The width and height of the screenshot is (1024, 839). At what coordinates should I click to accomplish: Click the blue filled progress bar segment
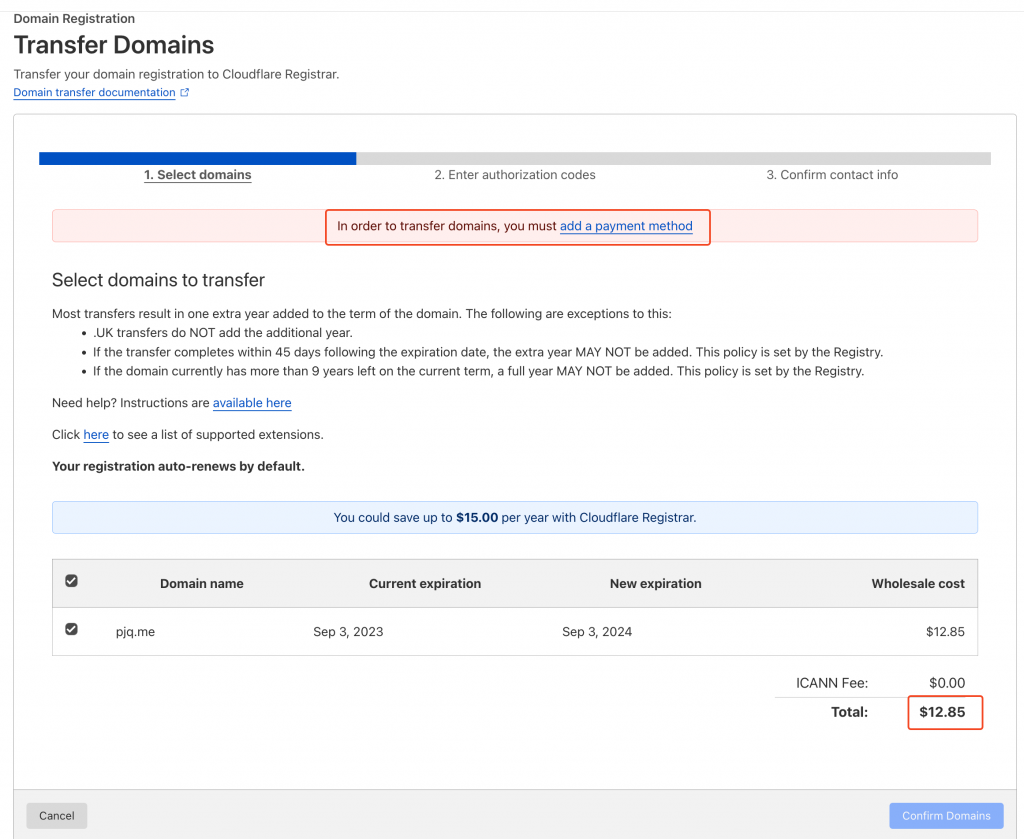tap(197, 158)
